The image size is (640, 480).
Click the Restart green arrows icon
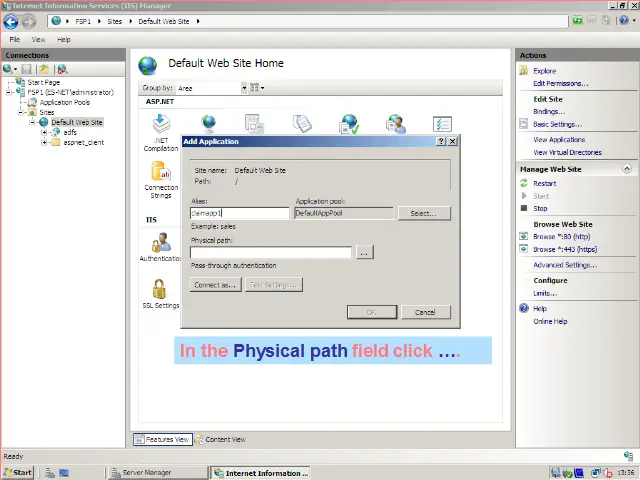(524, 183)
